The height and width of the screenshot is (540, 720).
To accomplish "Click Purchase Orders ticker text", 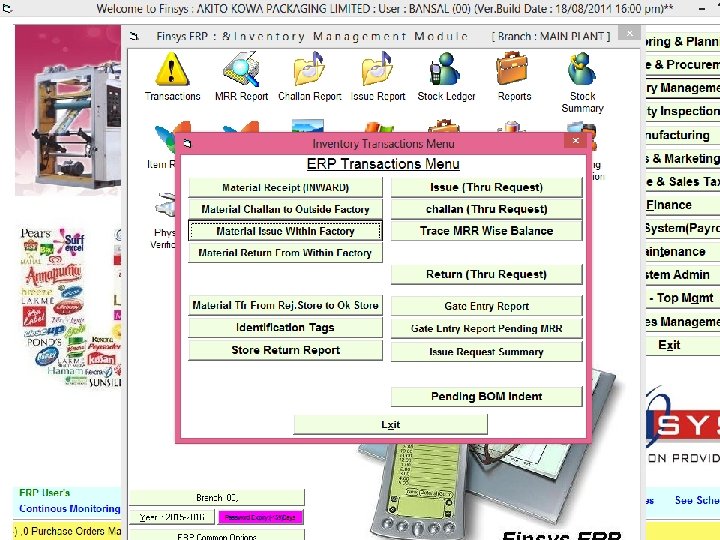I will [68, 531].
